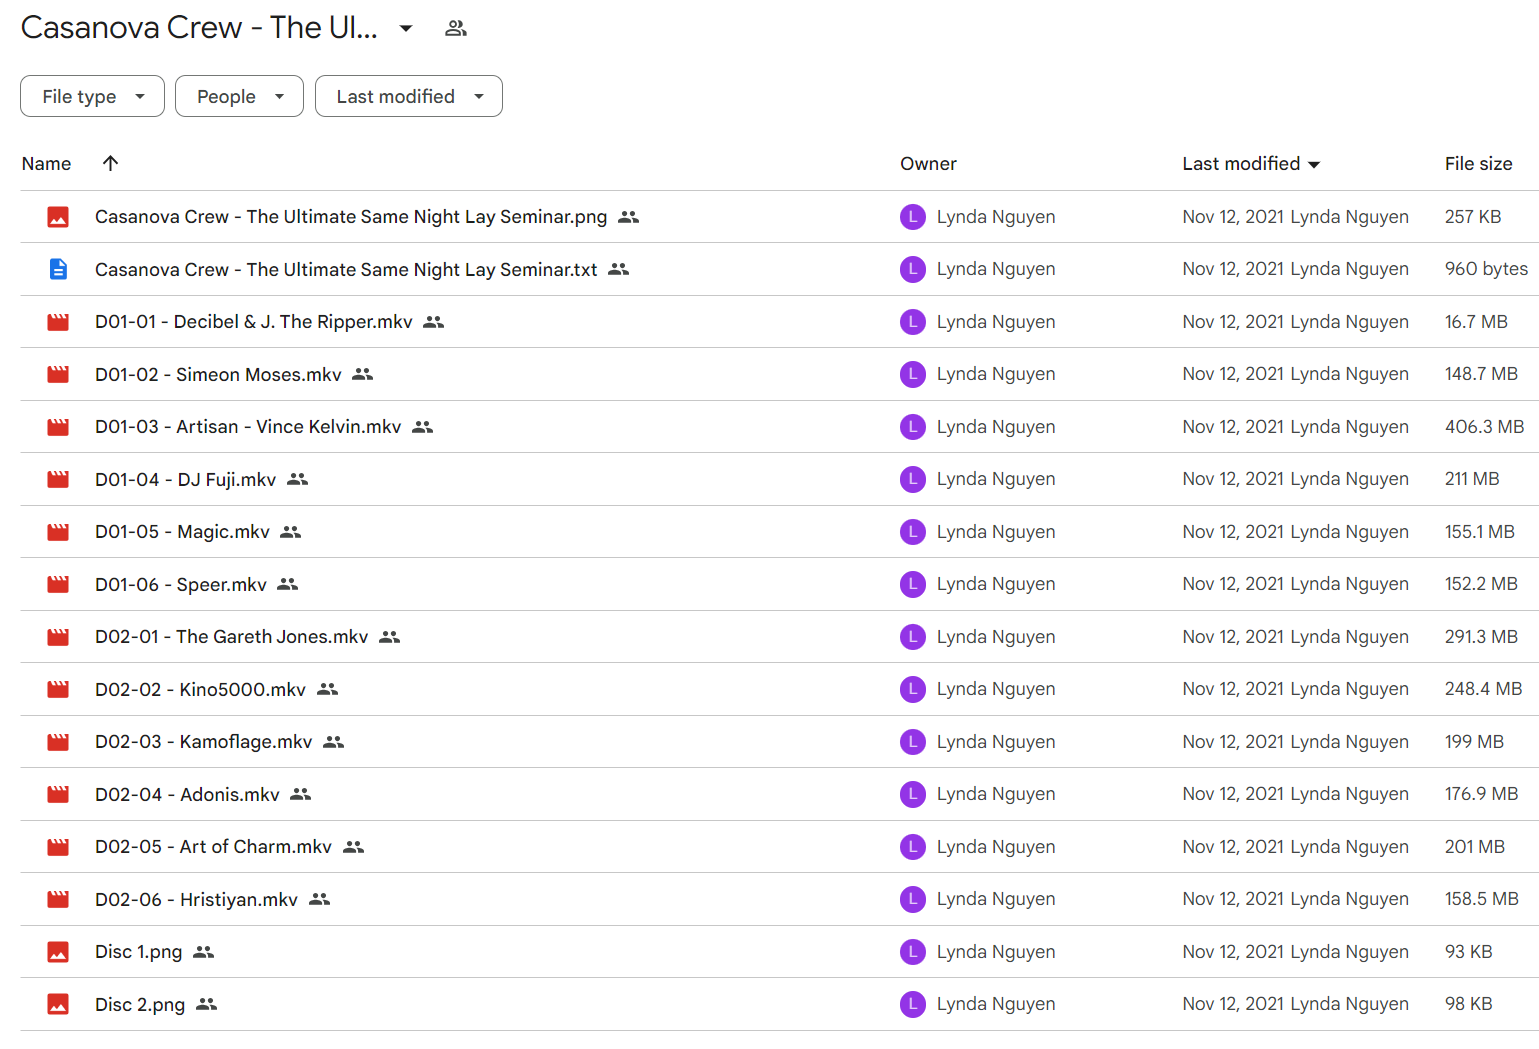Reverse sort direction with up arrow
This screenshot has height=1049, width=1539.
pyautogui.click(x=111, y=163)
